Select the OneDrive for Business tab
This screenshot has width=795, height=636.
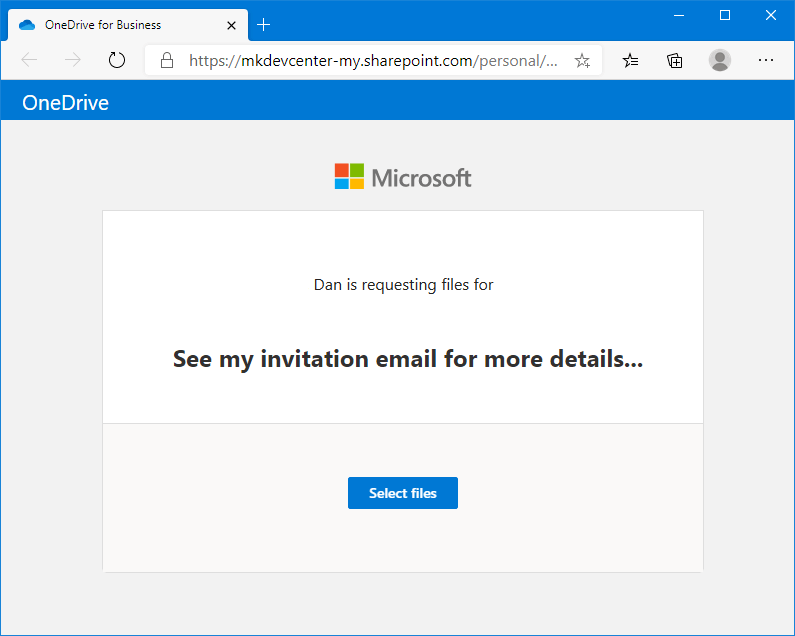pos(128,25)
